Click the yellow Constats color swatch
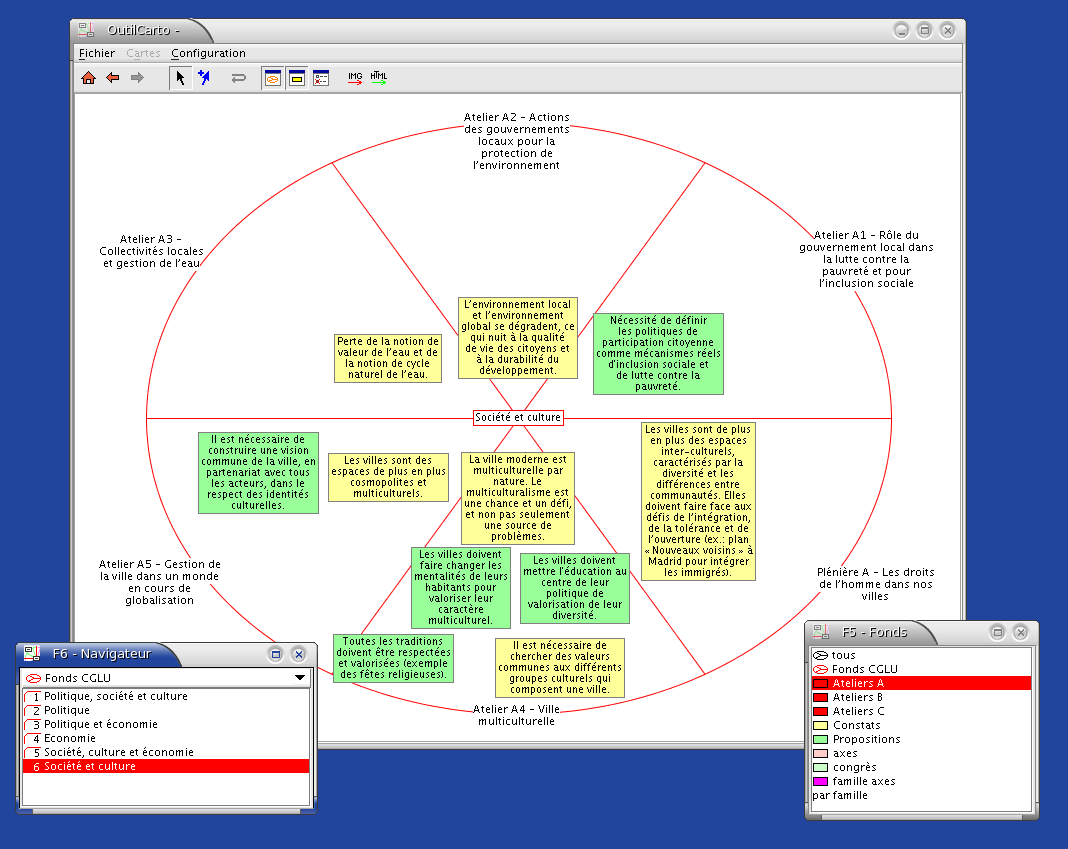 coord(820,725)
